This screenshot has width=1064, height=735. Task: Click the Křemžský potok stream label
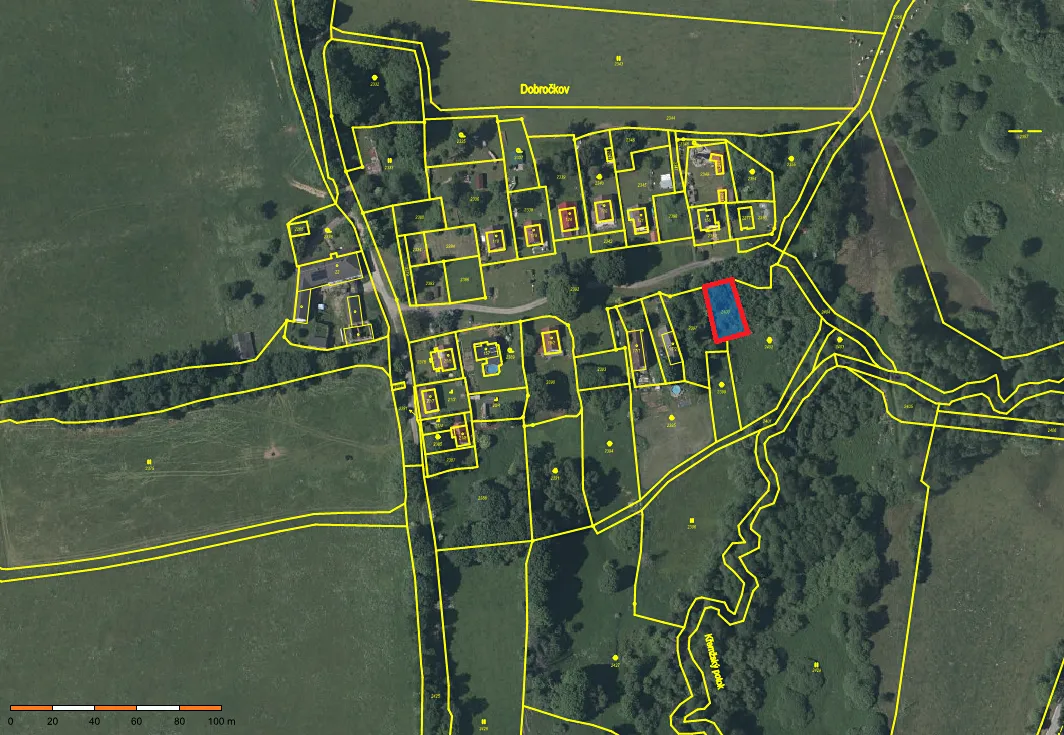point(713,661)
